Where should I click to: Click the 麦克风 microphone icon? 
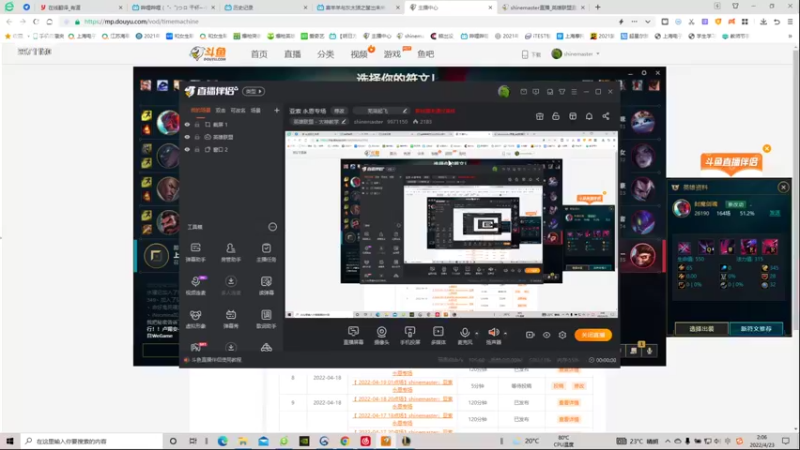pyautogui.click(x=464, y=335)
